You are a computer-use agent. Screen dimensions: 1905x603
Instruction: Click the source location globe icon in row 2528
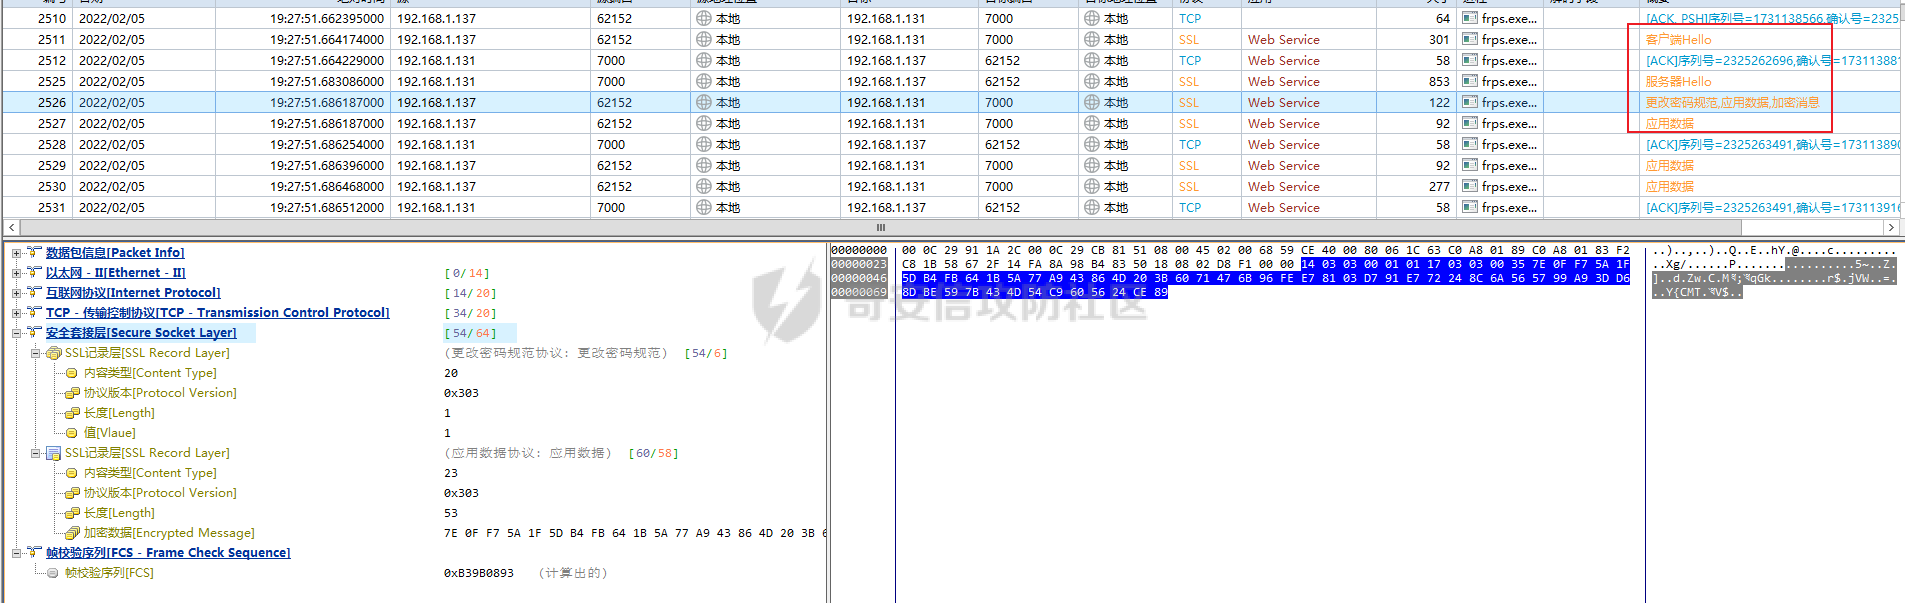pyautogui.click(x=704, y=144)
